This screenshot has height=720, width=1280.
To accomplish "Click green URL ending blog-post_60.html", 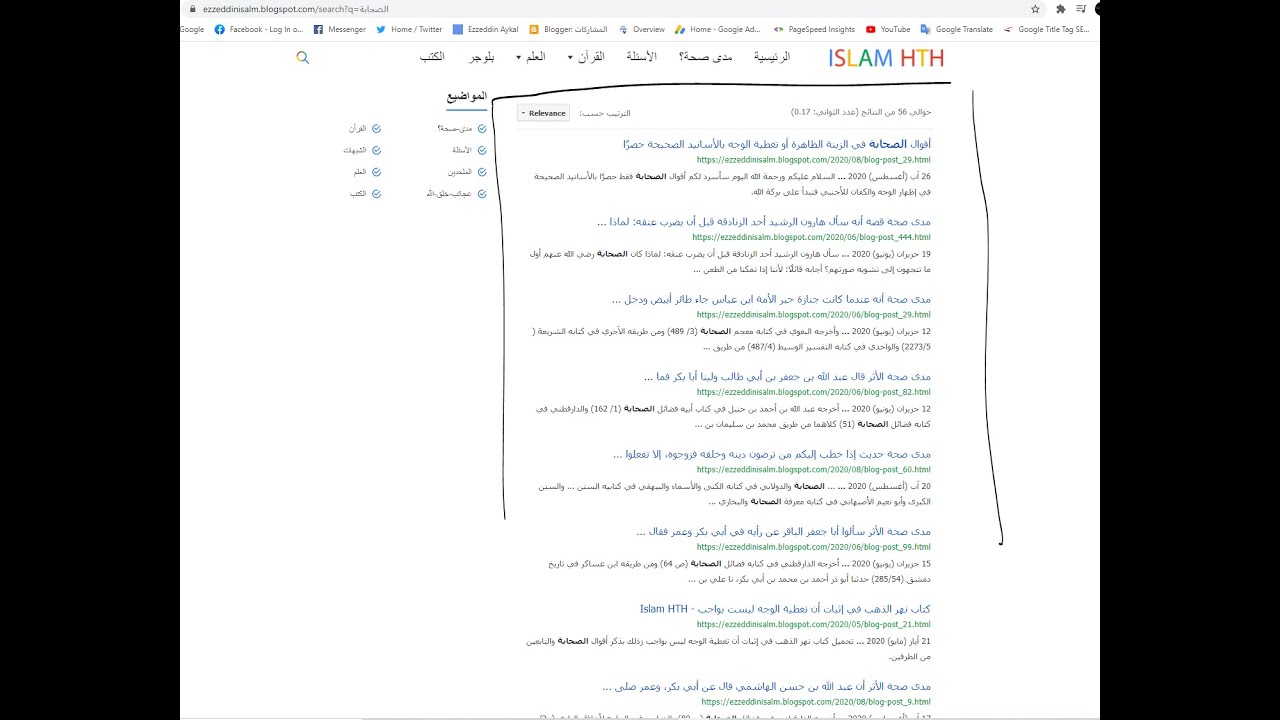I will point(814,469).
